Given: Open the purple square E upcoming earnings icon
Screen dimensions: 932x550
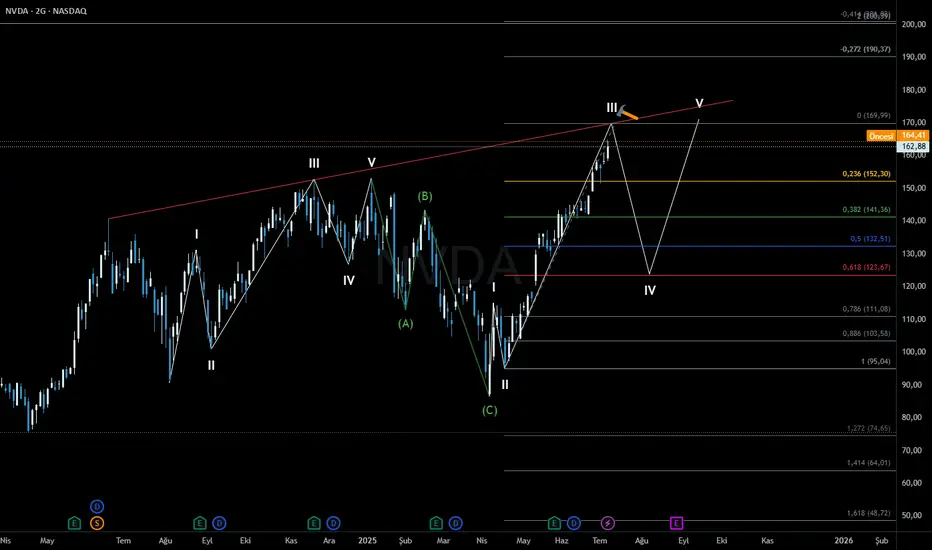Looking at the screenshot, I should click(676, 523).
